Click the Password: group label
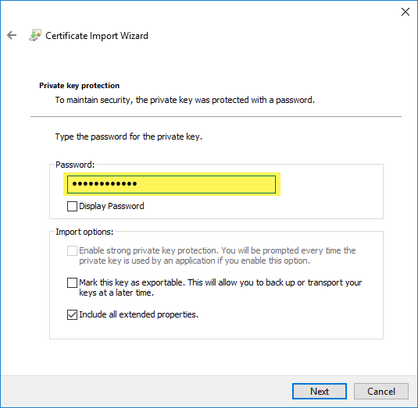Screen dimensions: 418x408 point(75,165)
